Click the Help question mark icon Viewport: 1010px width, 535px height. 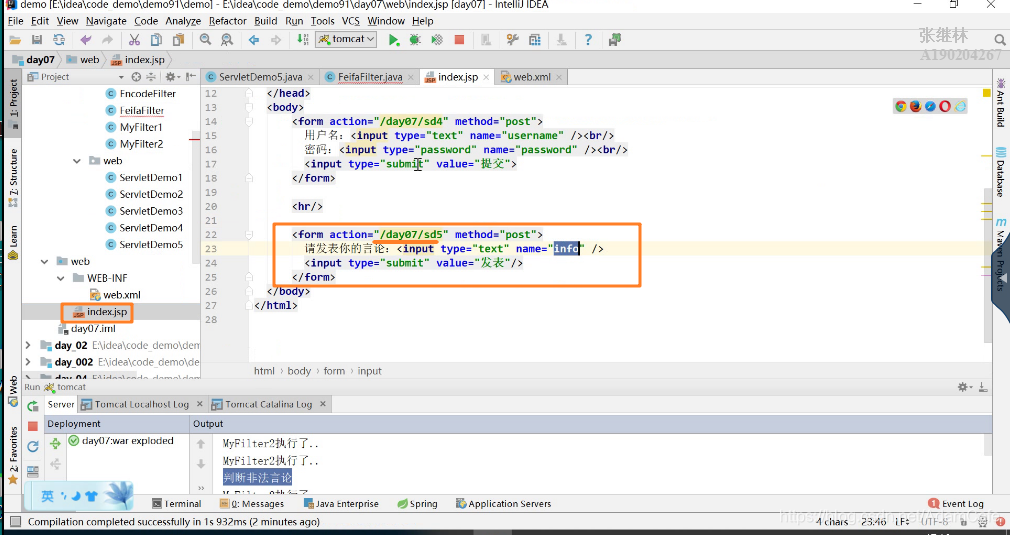pyautogui.click(x=587, y=40)
